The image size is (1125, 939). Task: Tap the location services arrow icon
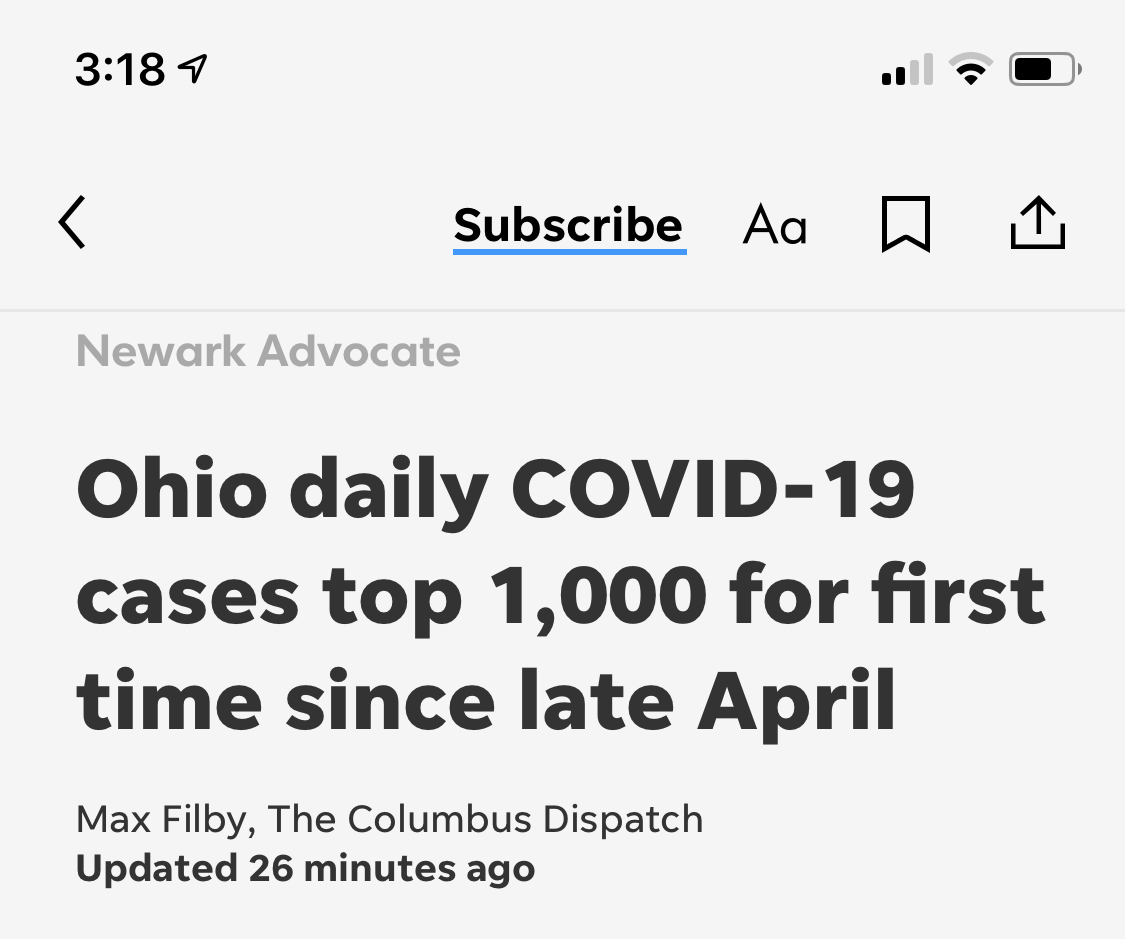[x=192, y=68]
